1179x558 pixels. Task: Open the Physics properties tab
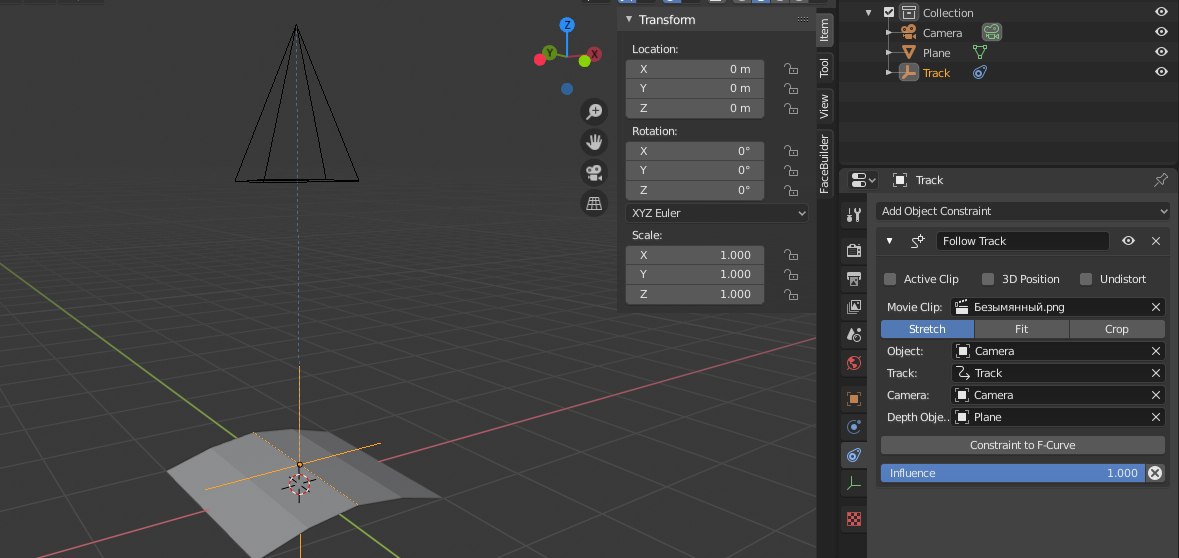point(853,427)
